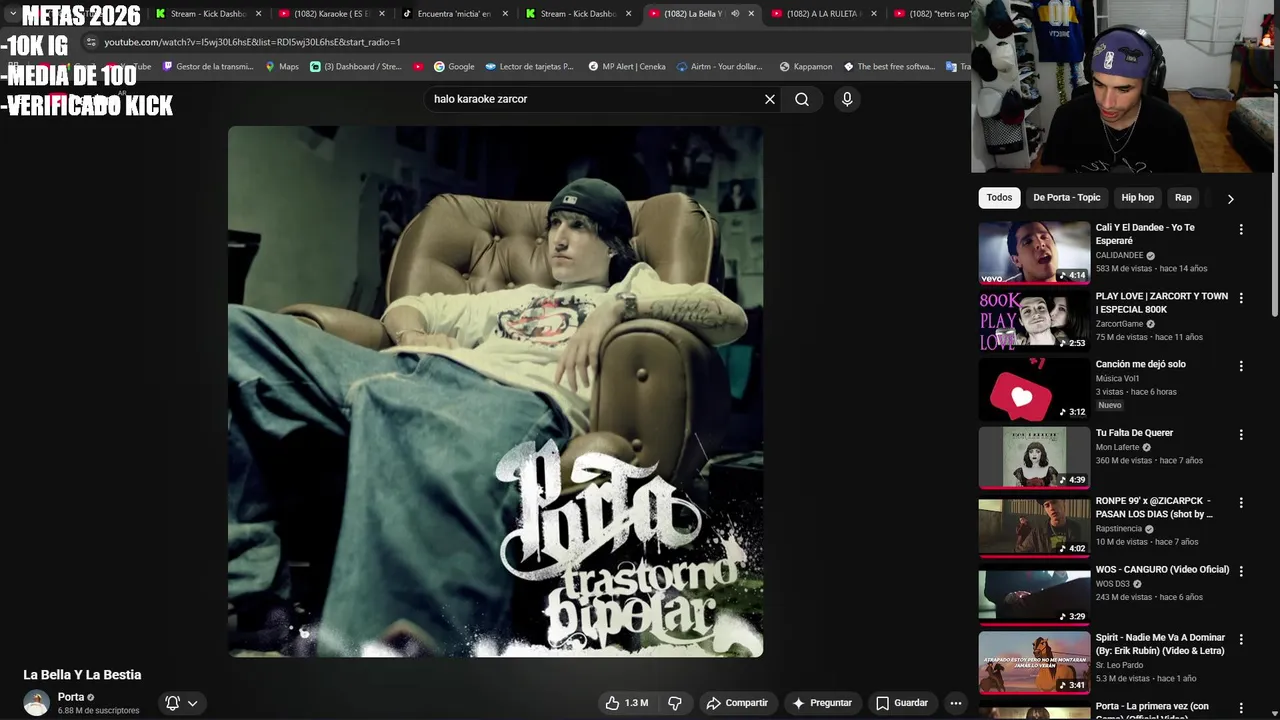Open the Porta channel name link
Image resolution: width=1280 pixels, height=720 pixels.
coord(71,697)
